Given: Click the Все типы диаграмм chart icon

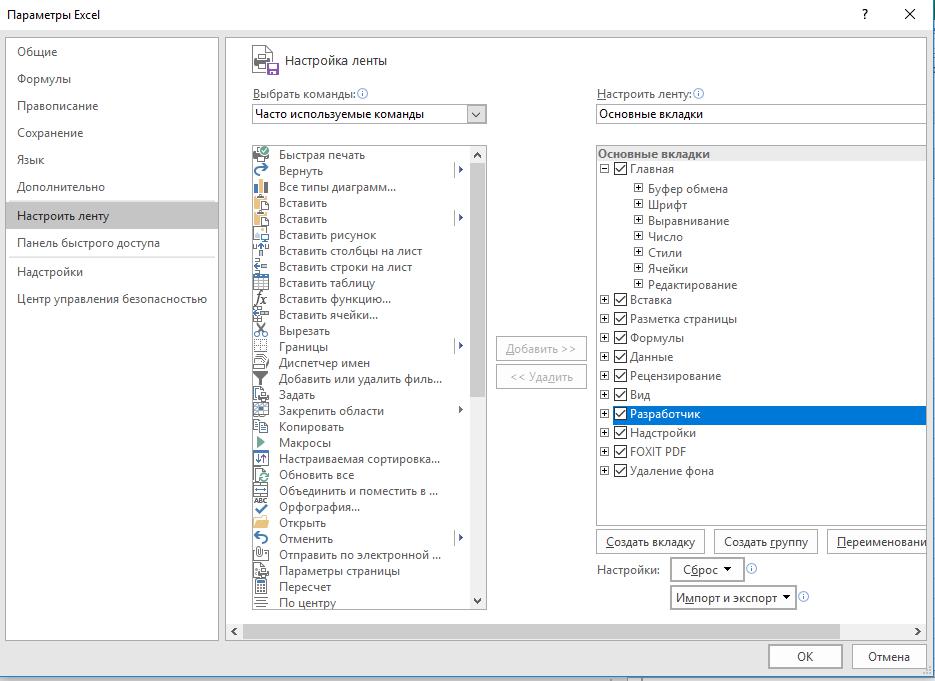Looking at the screenshot, I should click(261, 187).
